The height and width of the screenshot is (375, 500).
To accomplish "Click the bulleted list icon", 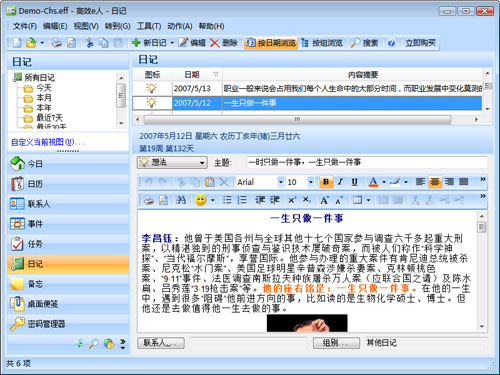I will [x=227, y=200].
